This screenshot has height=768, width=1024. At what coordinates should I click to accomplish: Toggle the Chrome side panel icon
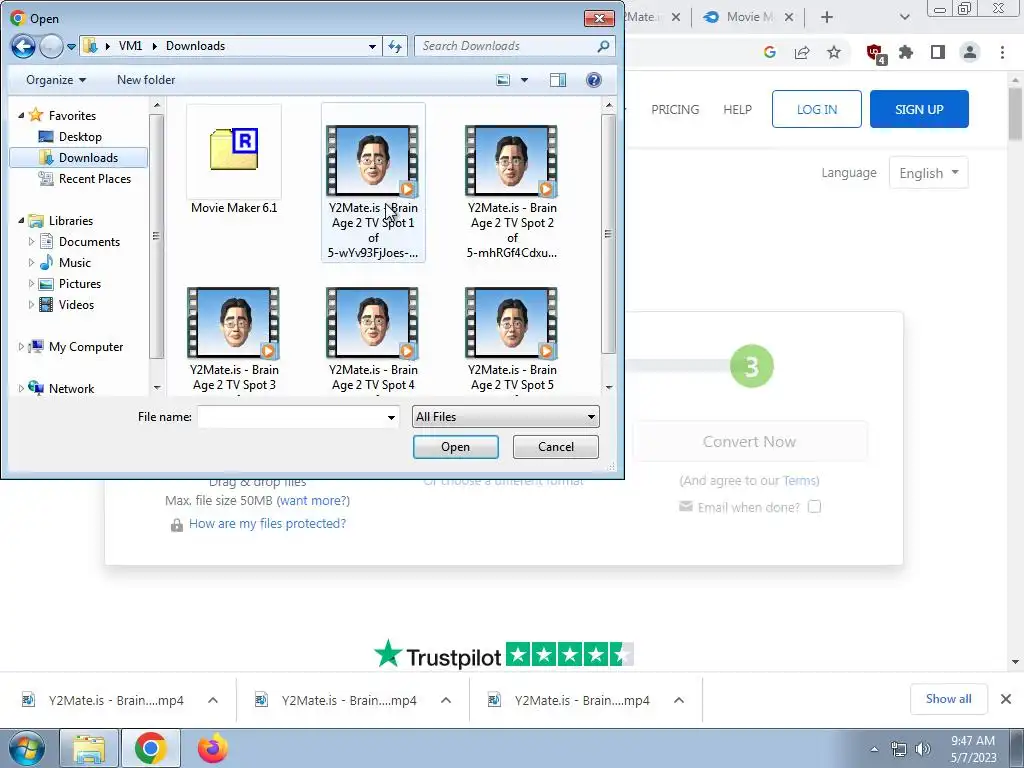[938, 52]
